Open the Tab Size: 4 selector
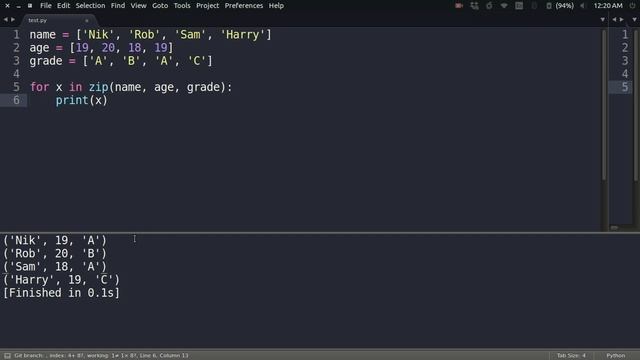Image resolution: width=640 pixels, height=360 pixels. point(571,356)
